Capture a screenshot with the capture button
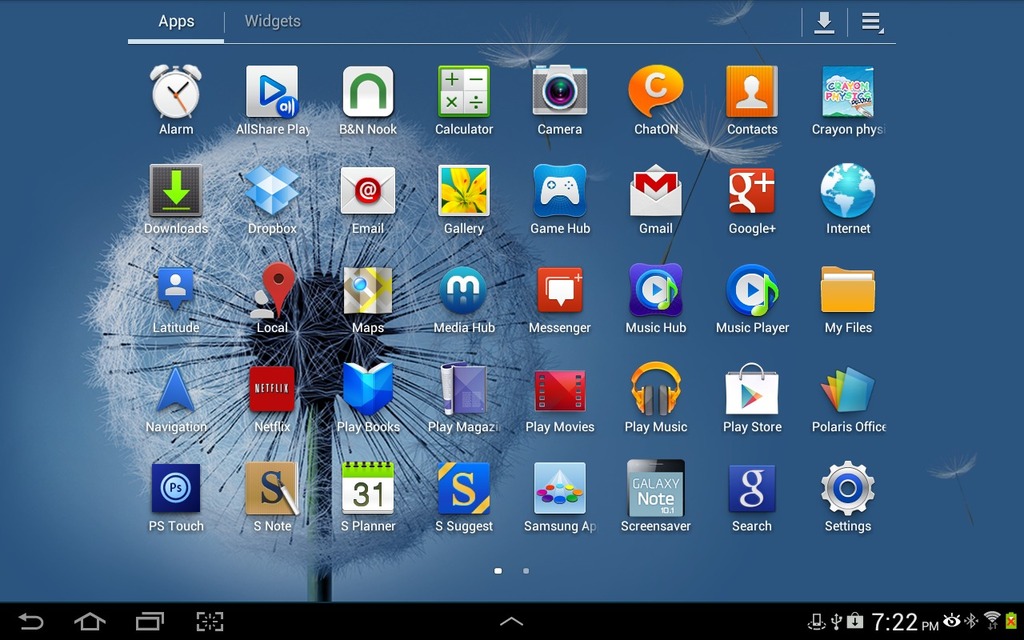The height and width of the screenshot is (640, 1024). tap(210, 621)
